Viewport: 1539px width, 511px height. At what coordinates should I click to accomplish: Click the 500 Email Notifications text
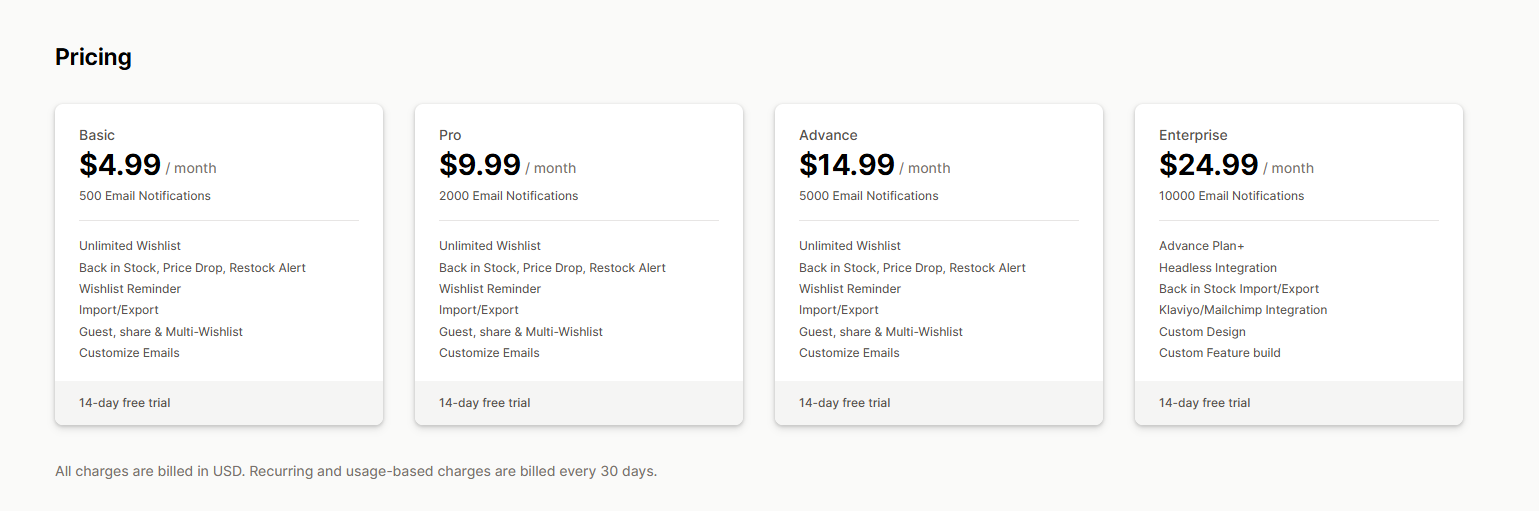pyautogui.click(x=145, y=196)
